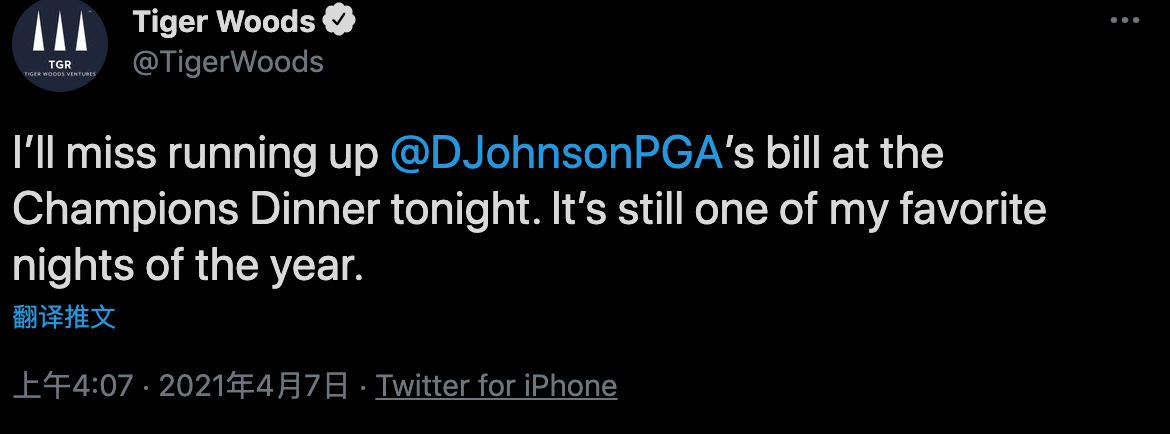The image size is (1170, 434).
Task: Click the 2021年4月7日 date
Action: click(x=253, y=386)
